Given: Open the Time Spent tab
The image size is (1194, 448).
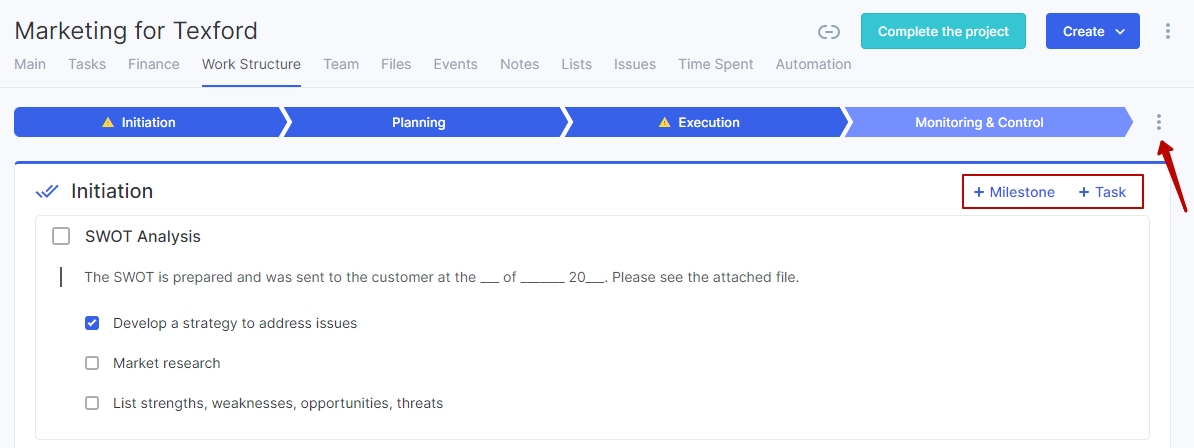Looking at the screenshot, I should [716, 64].
